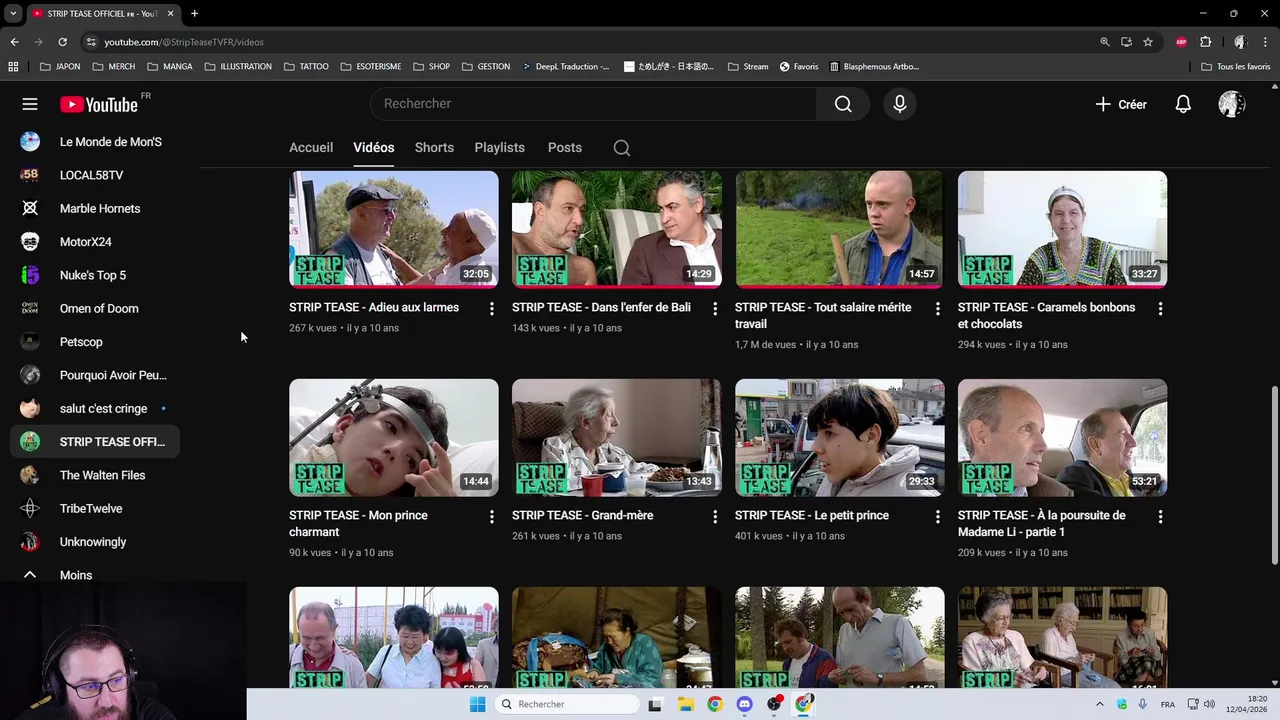The height and width of the screenshot is (720, 1280).
Task: Open the GESTION bookmarks folder
Action: (x=485, y=67)
